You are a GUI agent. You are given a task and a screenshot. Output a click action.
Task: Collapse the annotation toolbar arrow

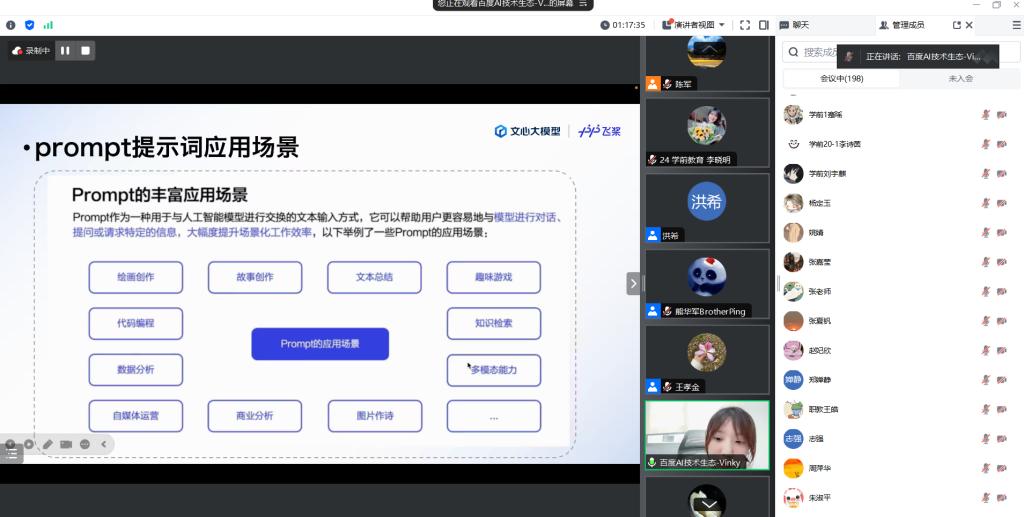(x=102, y=444)
